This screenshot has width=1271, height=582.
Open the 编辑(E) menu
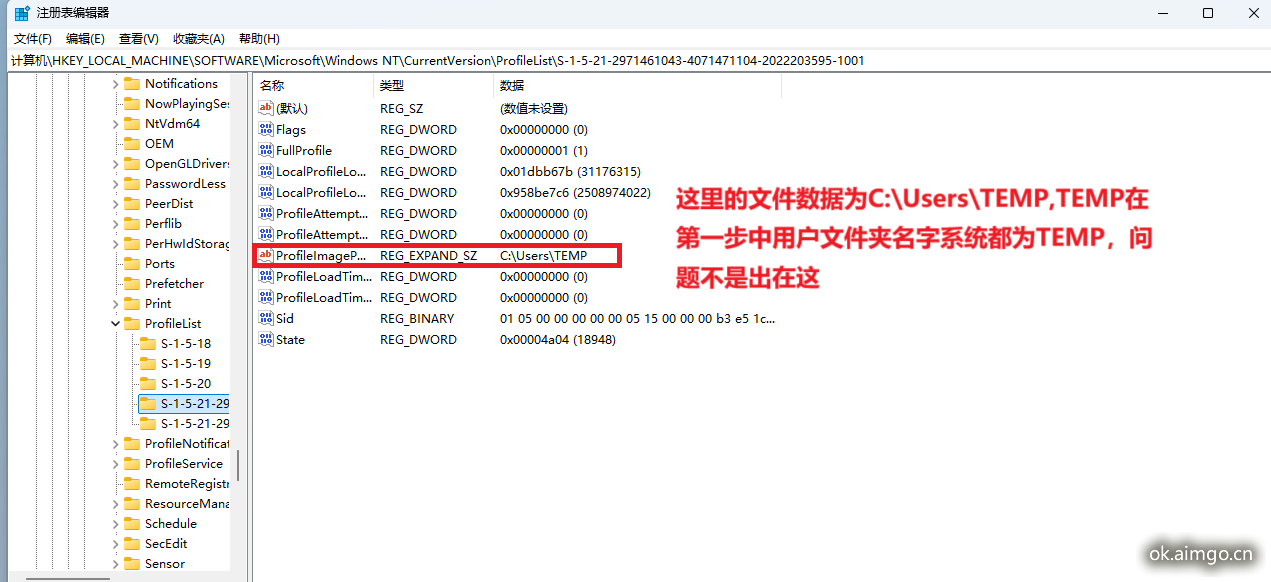[x=85, y=39]
